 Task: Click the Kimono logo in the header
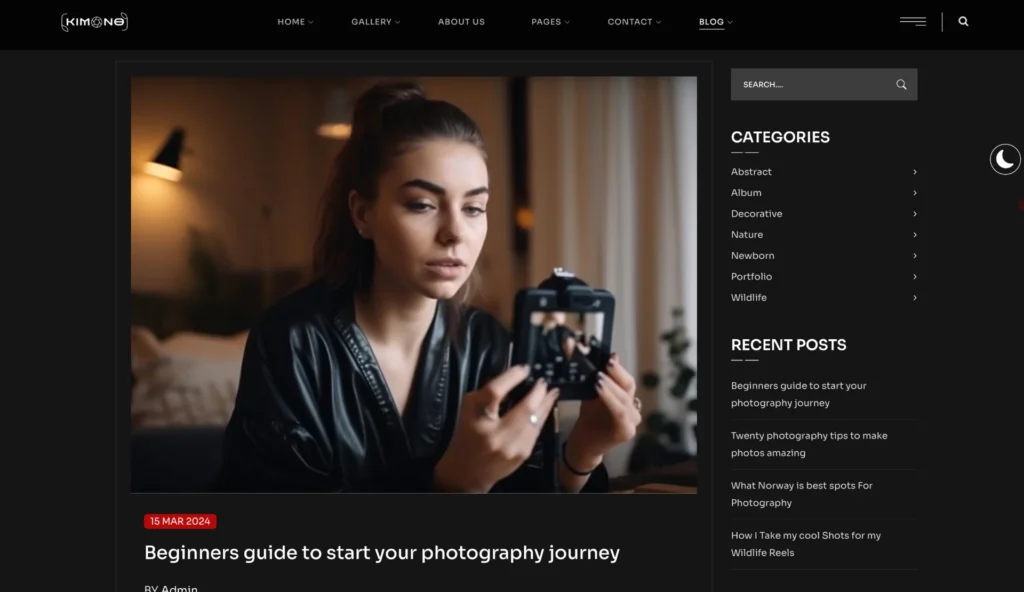94,22
